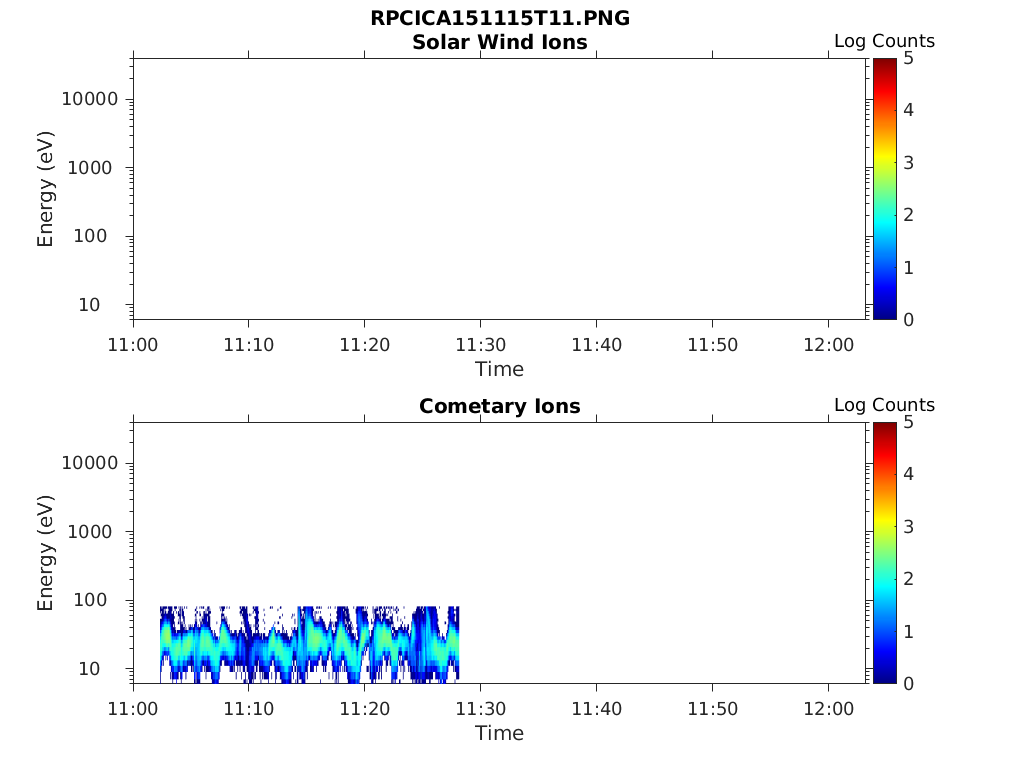This screenshot has height=768, width=1024.
Task: Click the 1000 energy tick on top plot
Action: pos(90,168)
